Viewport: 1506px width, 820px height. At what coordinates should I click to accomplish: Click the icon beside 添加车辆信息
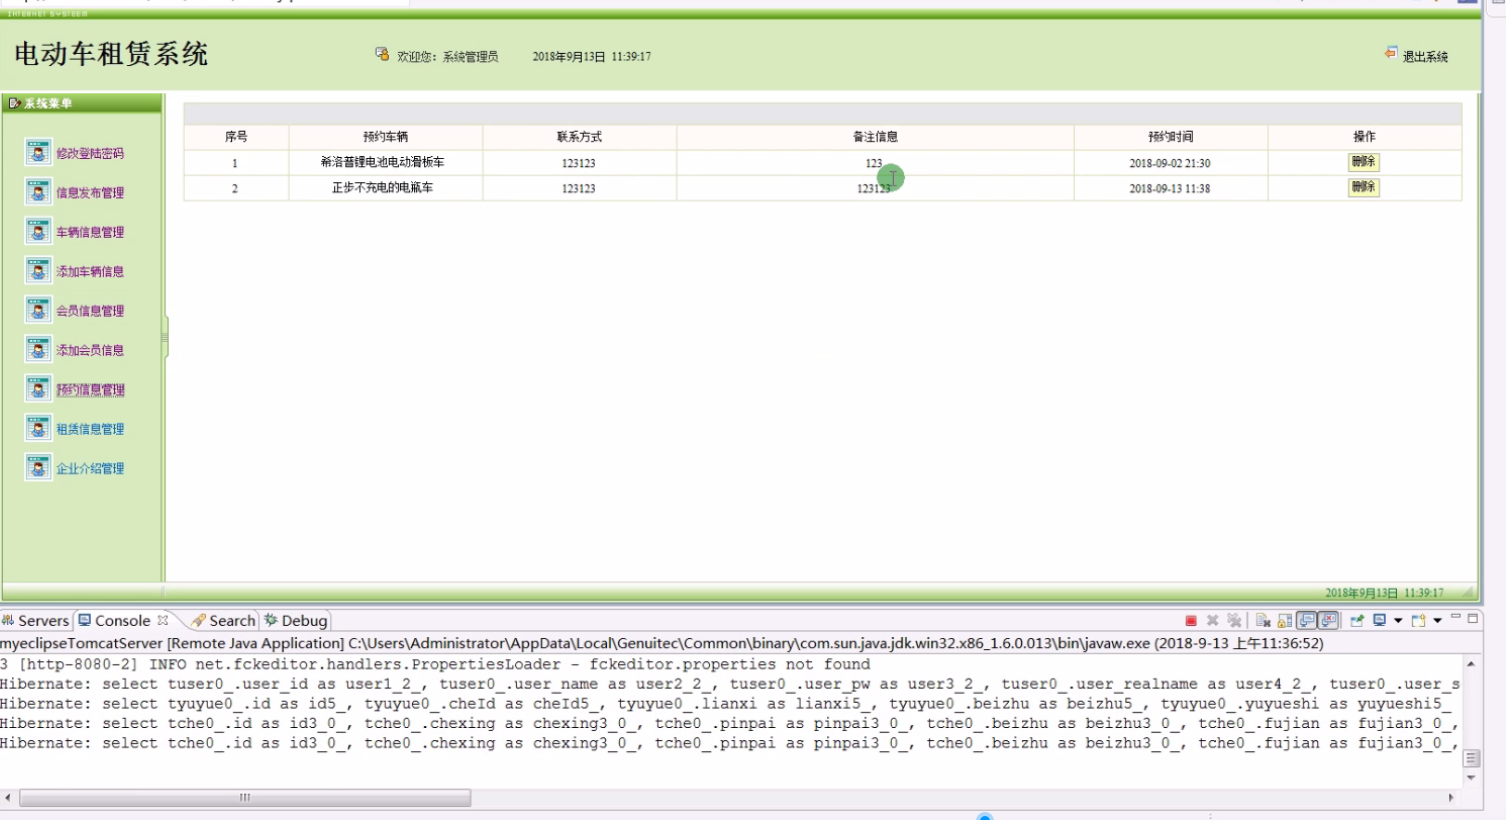[x=38, y=271]
